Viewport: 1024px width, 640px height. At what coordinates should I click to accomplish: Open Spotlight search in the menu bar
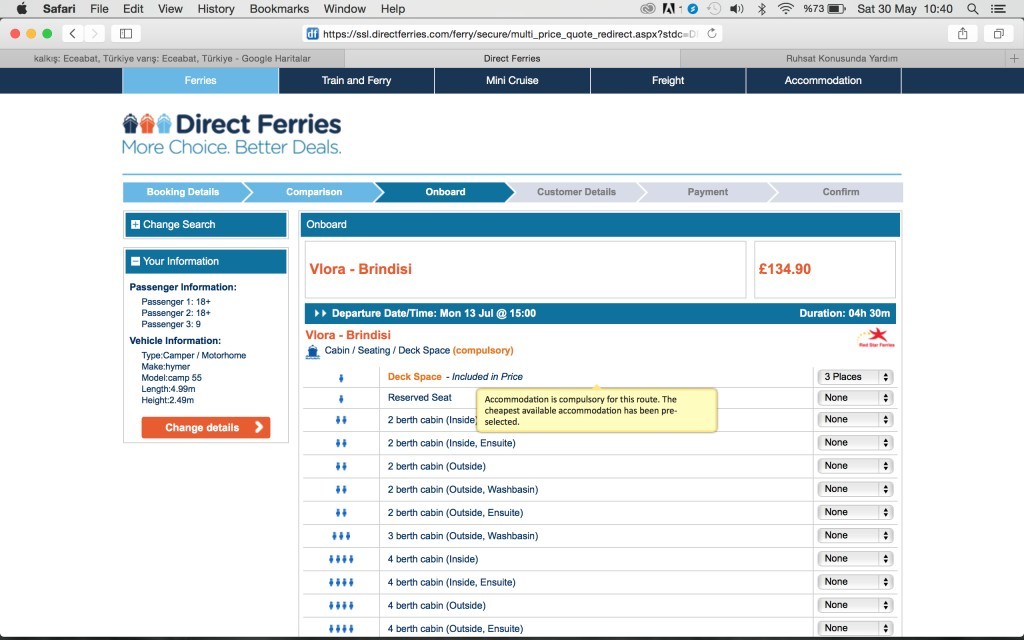pos(972,8)
